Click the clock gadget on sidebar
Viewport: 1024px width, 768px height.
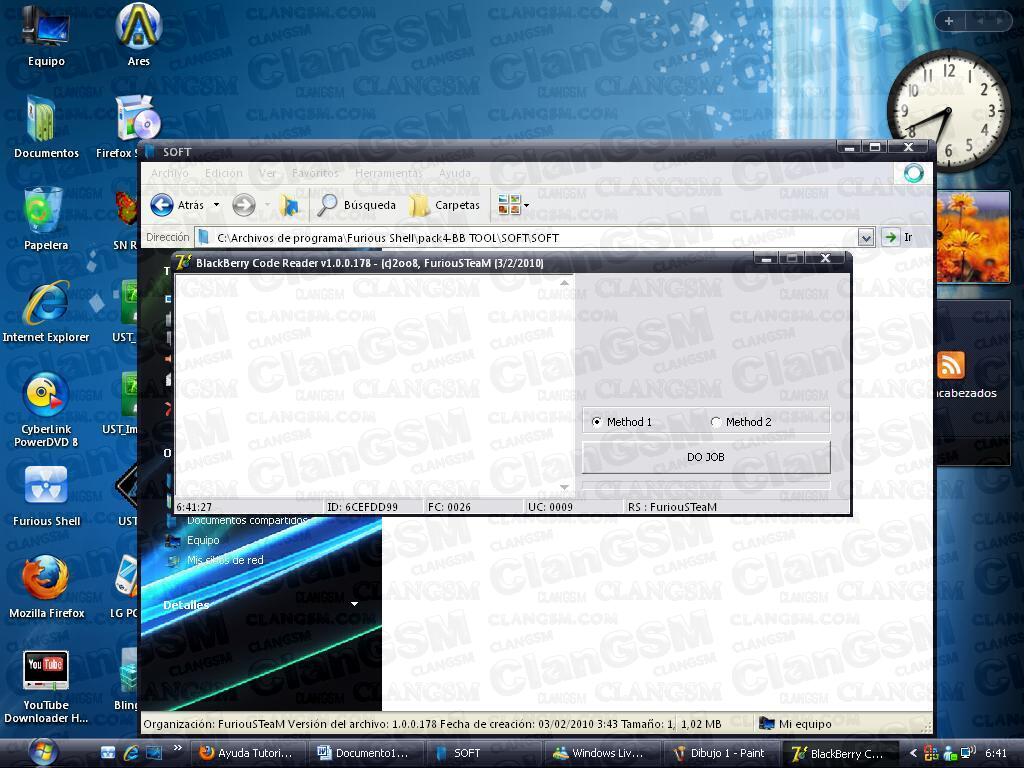(x=948, y=111)
